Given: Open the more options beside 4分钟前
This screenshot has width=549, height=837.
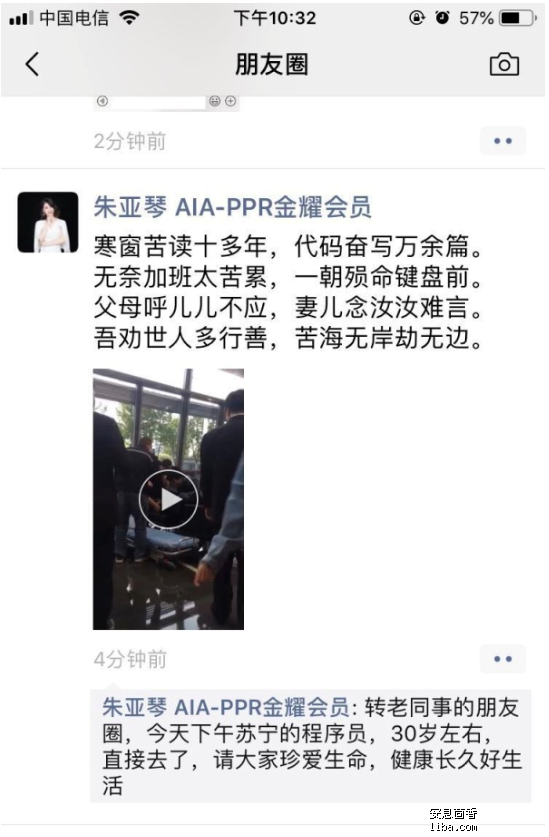Looking at the screenshot, I should (x=503, y=659).
